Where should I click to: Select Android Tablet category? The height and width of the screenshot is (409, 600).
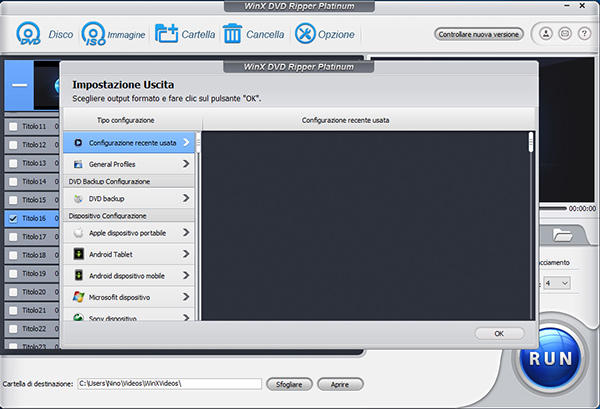(x=129, y=254)
